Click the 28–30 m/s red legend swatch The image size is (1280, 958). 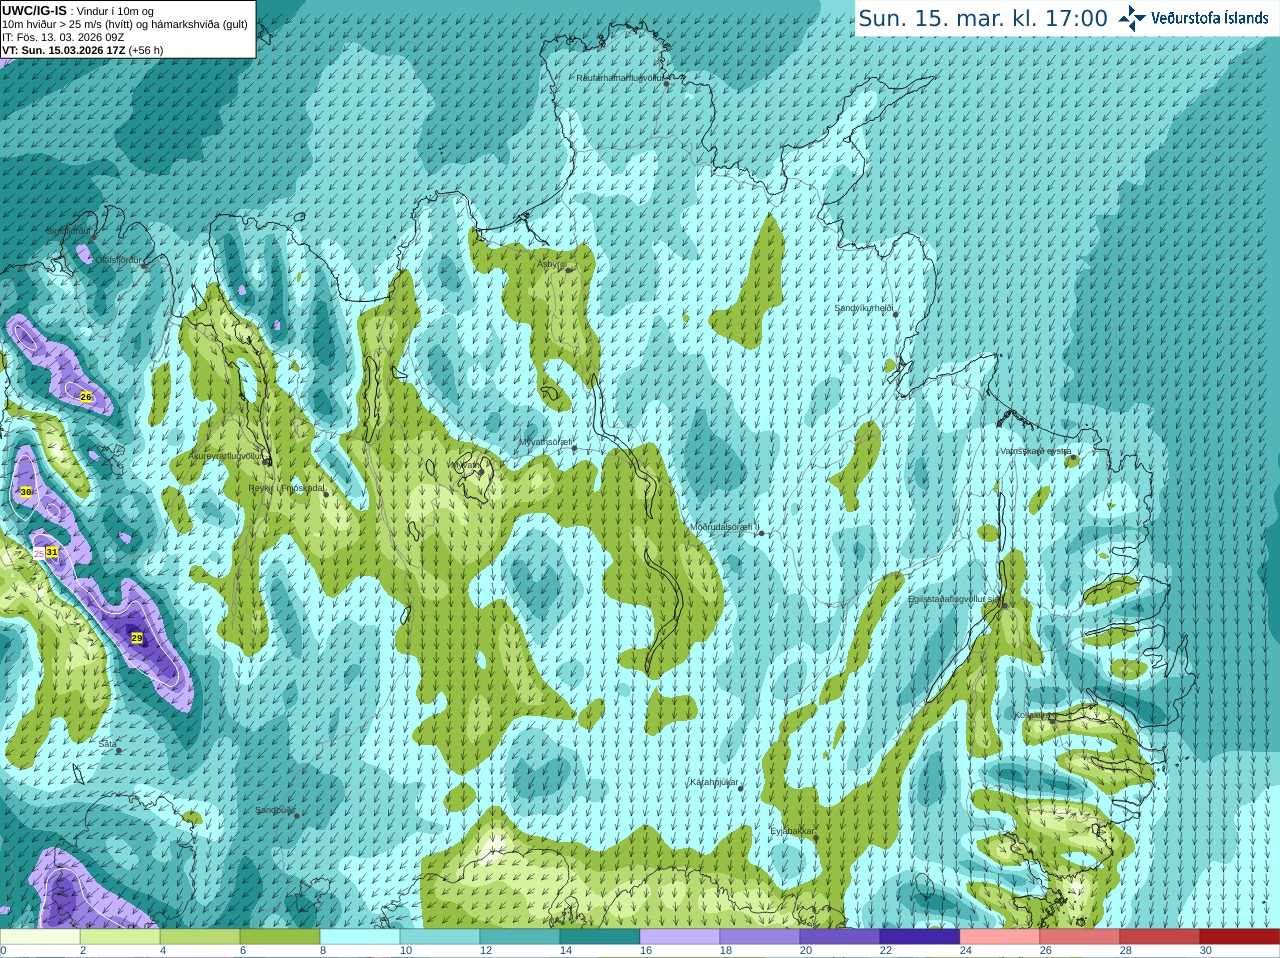click(1160, 936)
